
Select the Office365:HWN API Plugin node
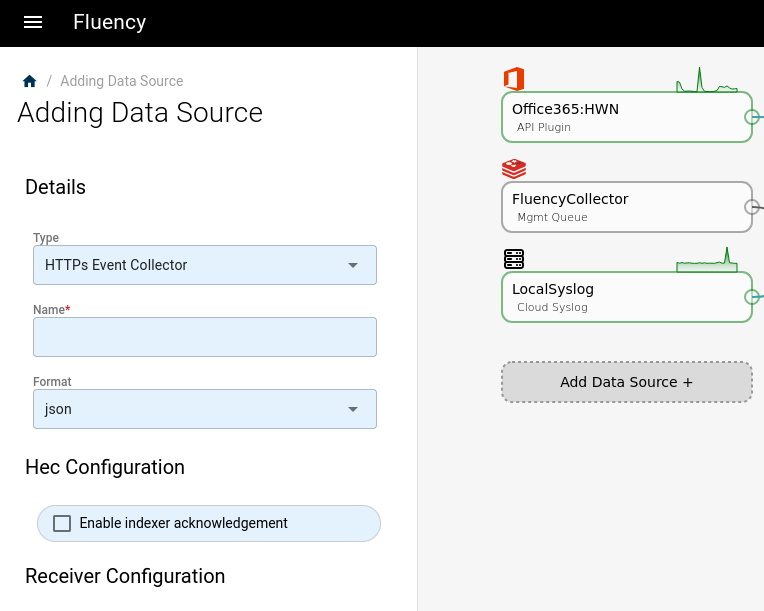(x=627, y=117)
